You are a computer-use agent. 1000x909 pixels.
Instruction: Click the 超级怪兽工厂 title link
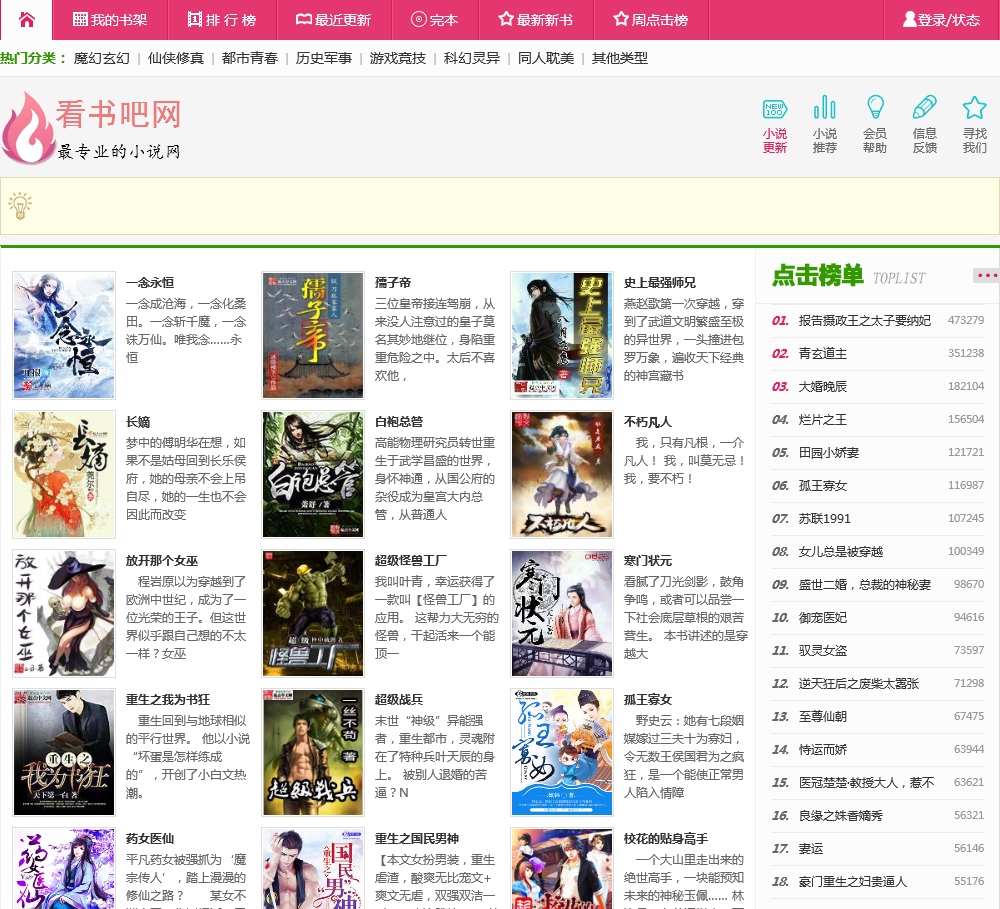click(x=411, y=561)
